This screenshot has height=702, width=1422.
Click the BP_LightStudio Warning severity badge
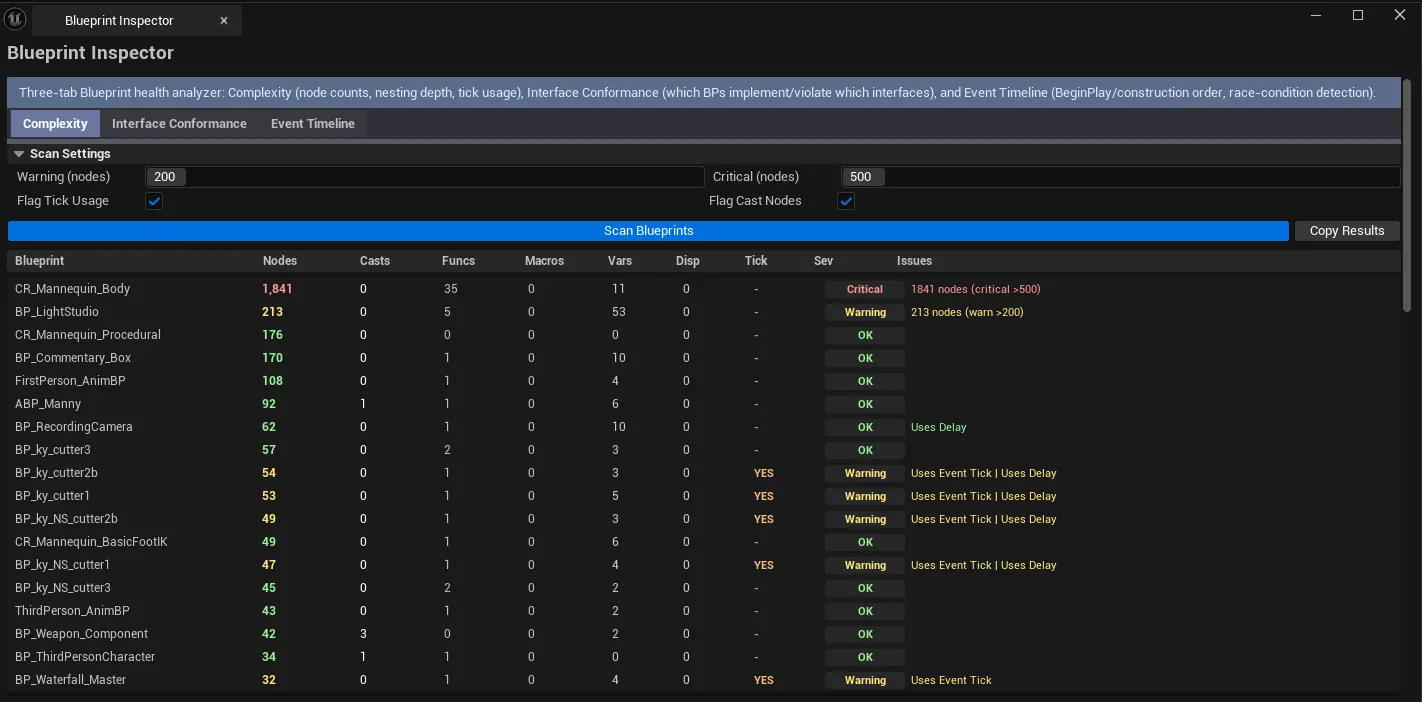[865, 312]
